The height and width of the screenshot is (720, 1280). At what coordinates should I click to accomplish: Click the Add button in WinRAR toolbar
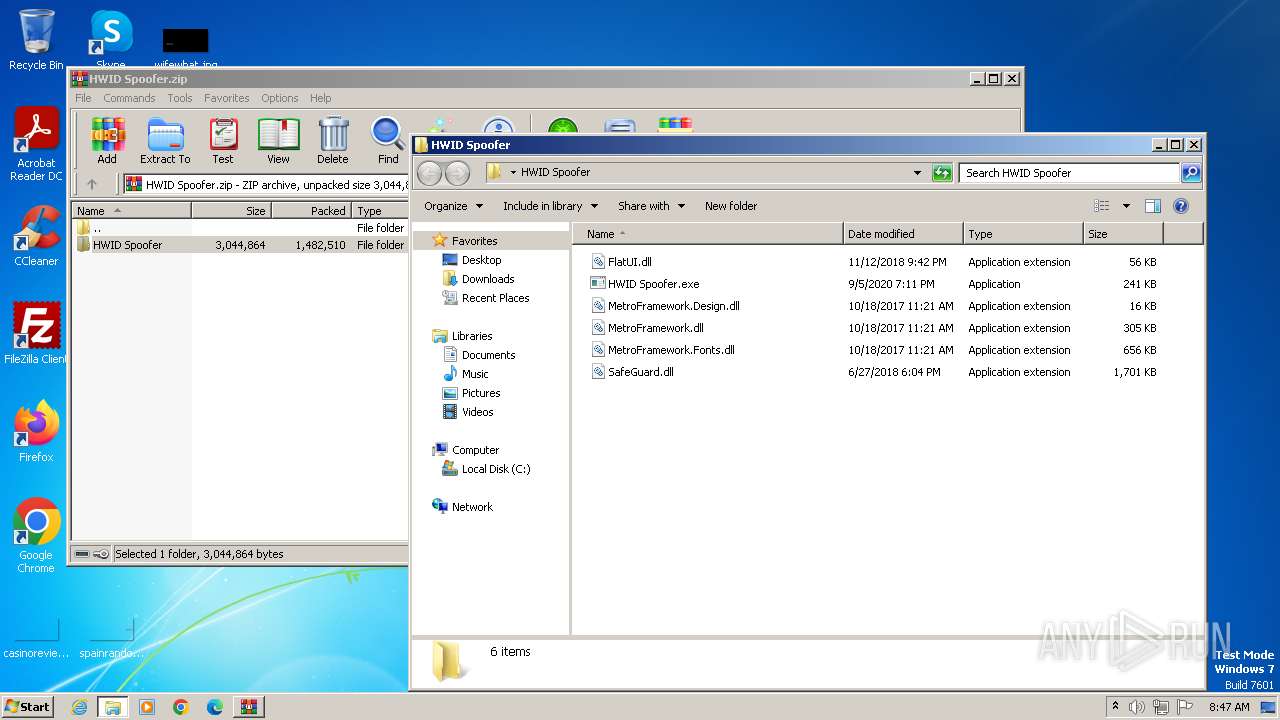(x=107, y=140)
